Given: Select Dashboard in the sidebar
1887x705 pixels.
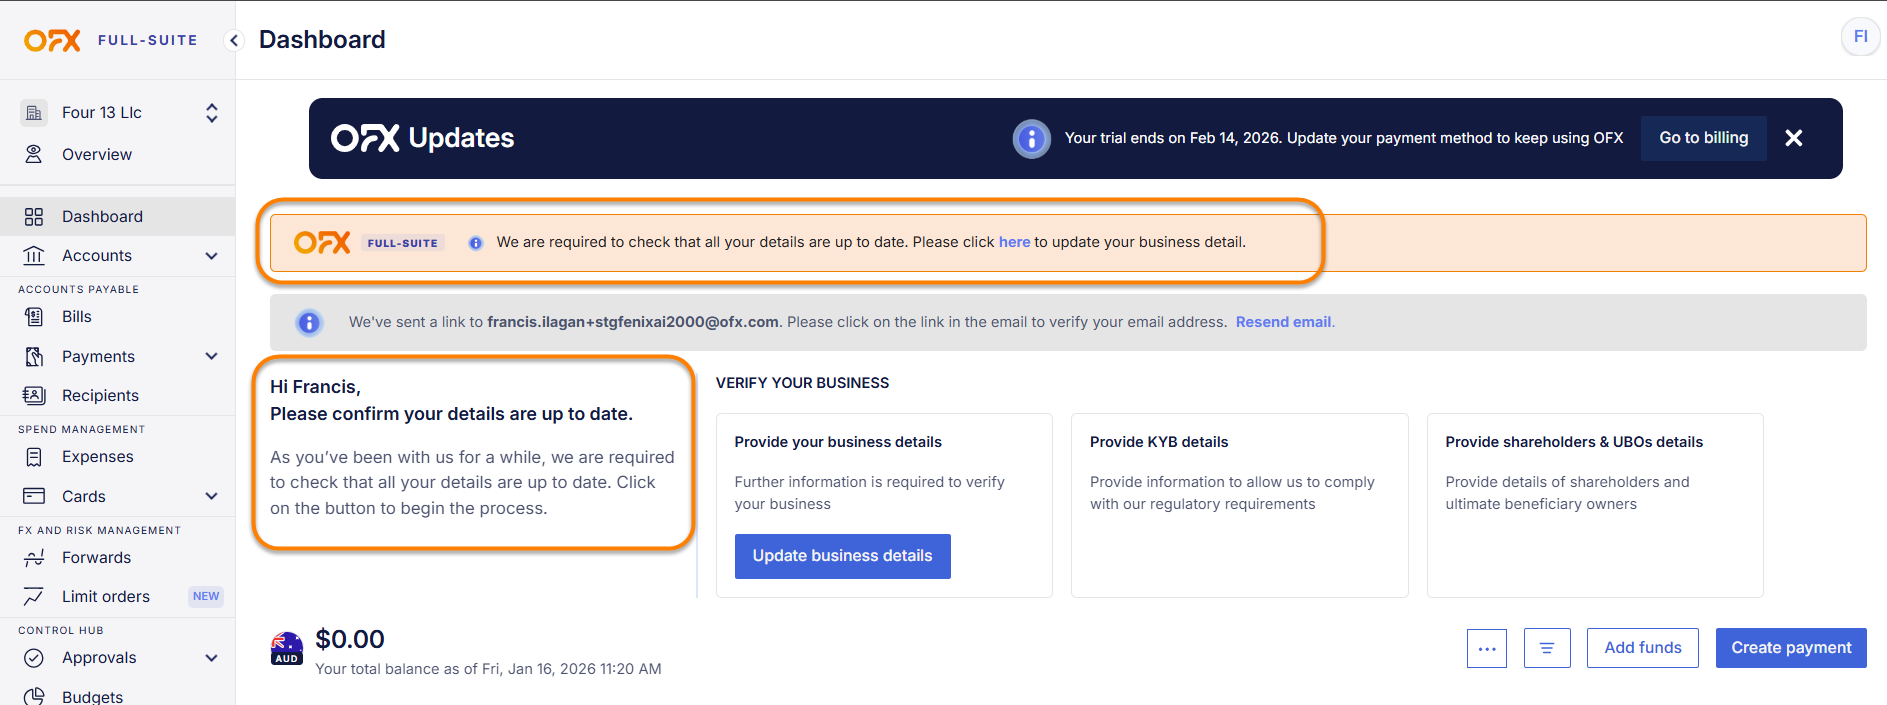Looking at the screenshot, I should [118, 217].
